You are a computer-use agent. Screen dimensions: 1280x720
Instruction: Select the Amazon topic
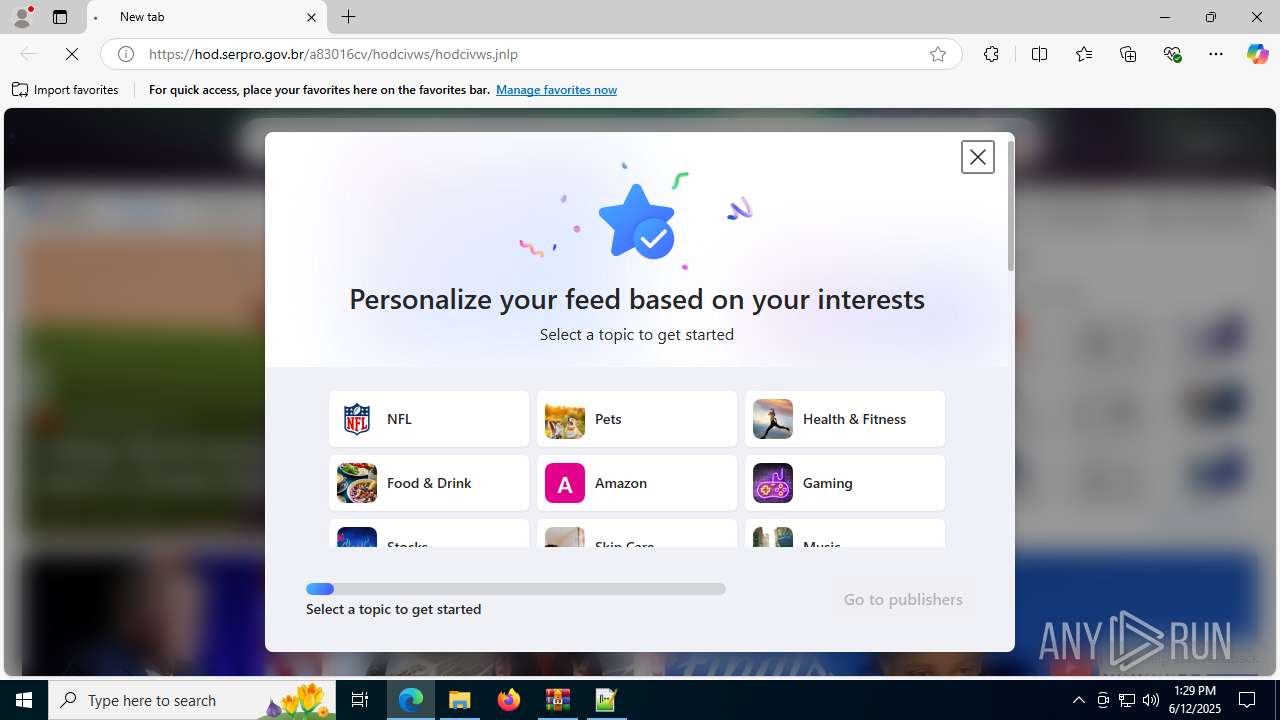(x=637, y=483)
